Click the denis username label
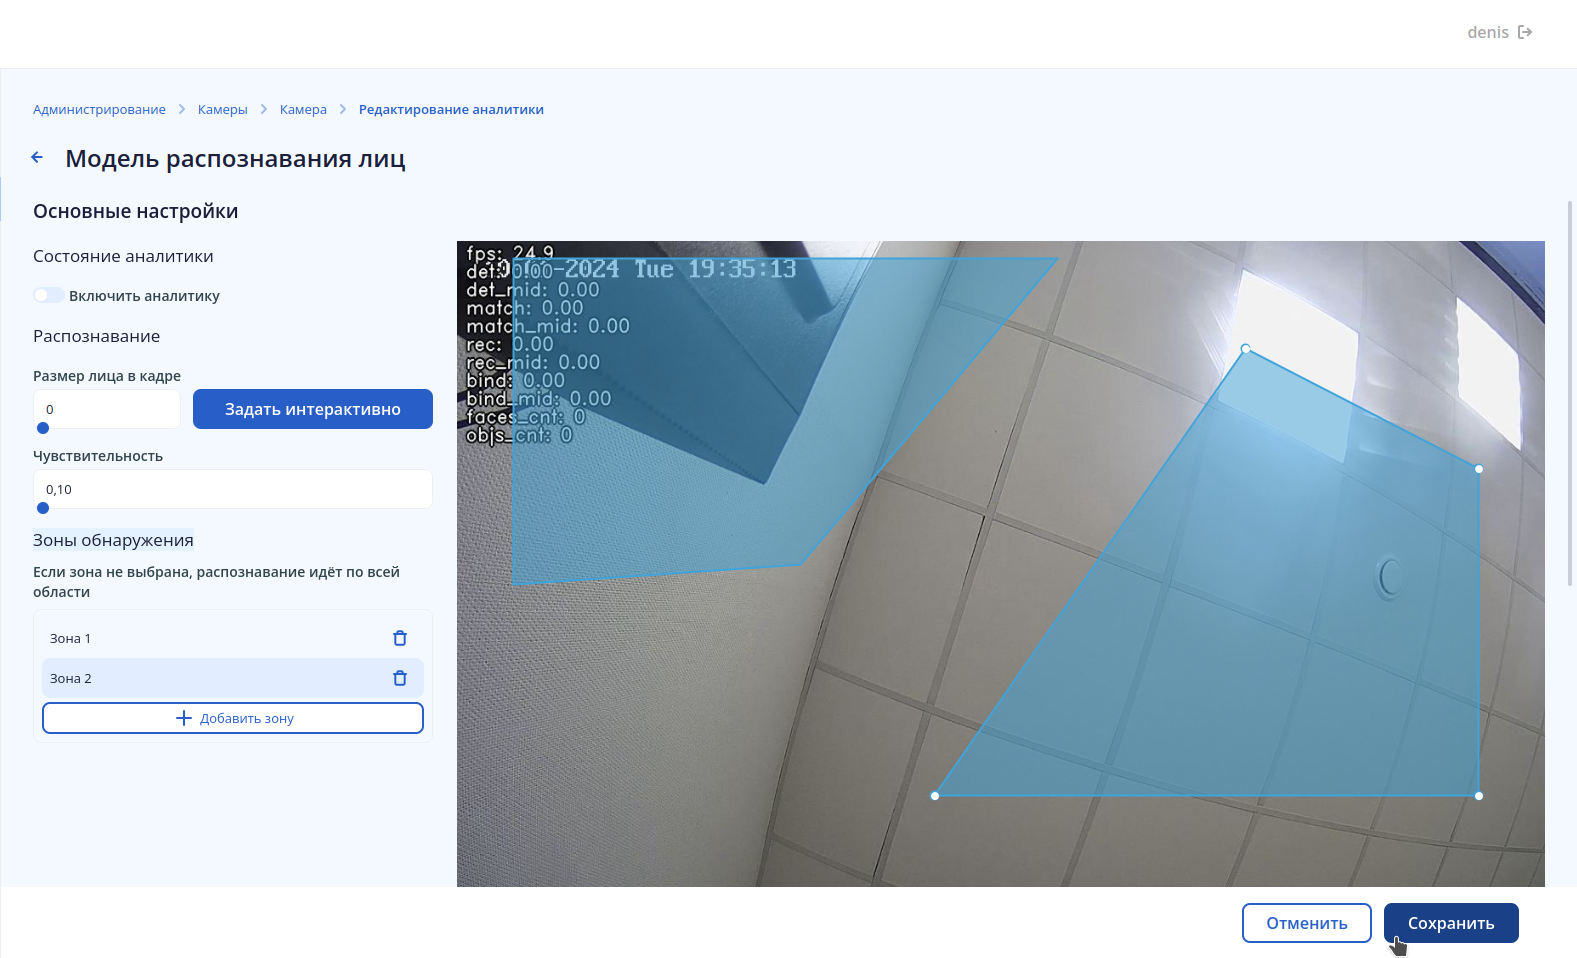This screenshot has height=958, width=1577. (1488, 32)
